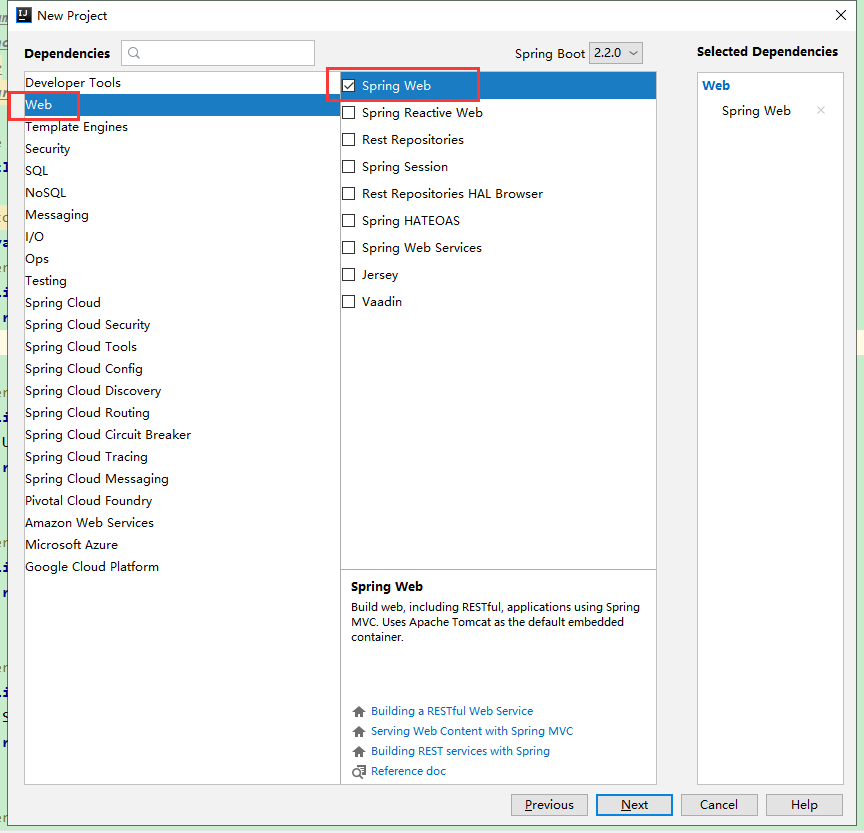This screenshot has width=864, height=833.
Task: Open Serving Web Content with Spring MVC link
Action: [x=472, y=731]
